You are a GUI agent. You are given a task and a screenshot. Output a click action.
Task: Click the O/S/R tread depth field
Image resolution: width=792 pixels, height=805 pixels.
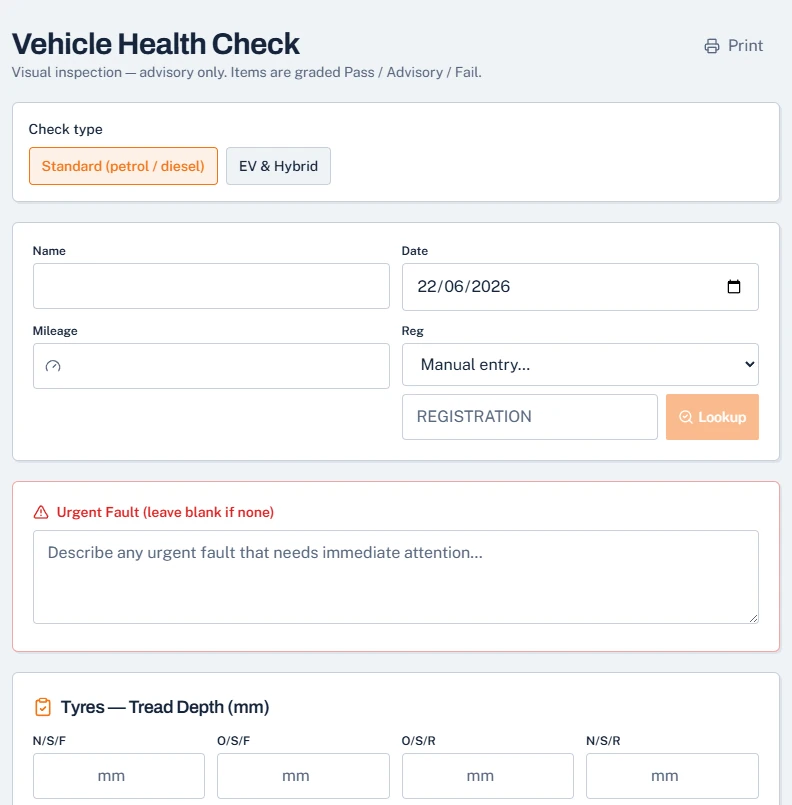tap(488, 776)
